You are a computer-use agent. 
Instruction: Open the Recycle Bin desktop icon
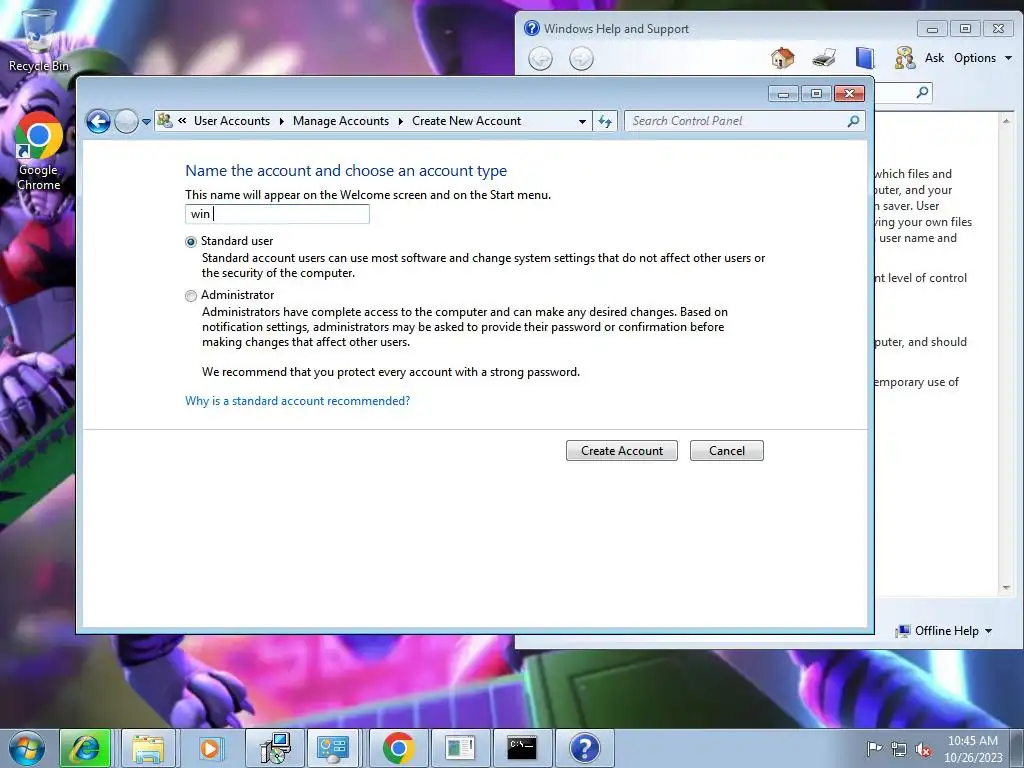pyautogui.click(x=39, y=39)
